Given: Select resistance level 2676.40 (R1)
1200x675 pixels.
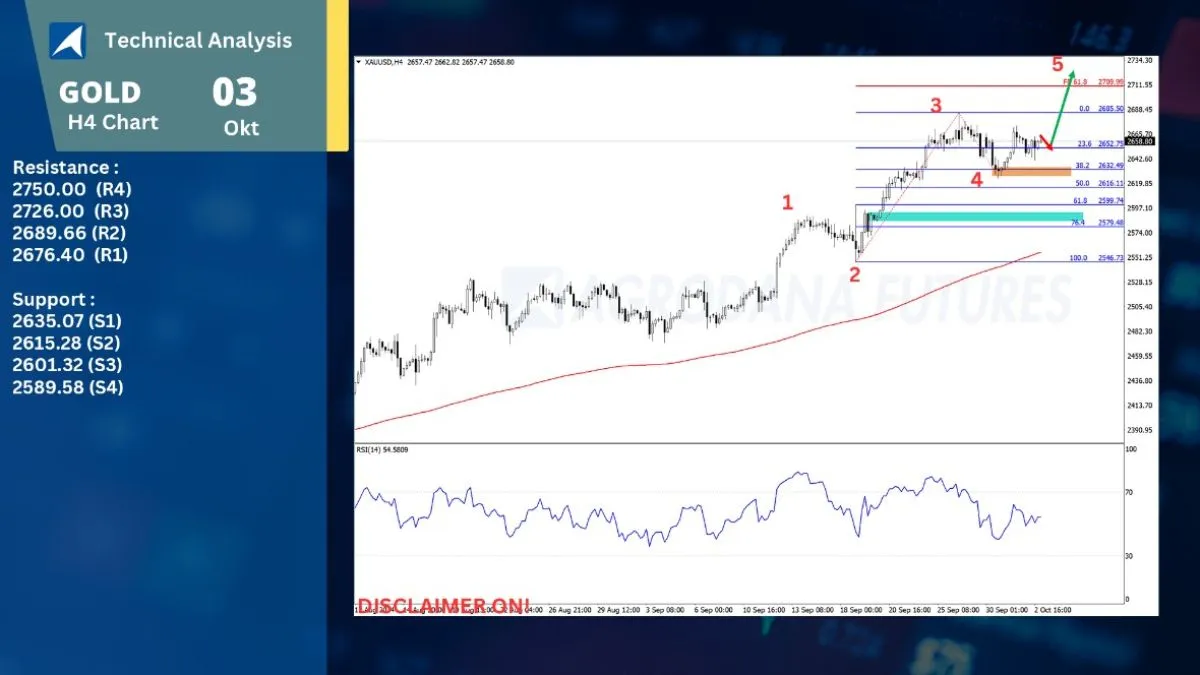Looking at the screenshot, I should click(70, 255).
